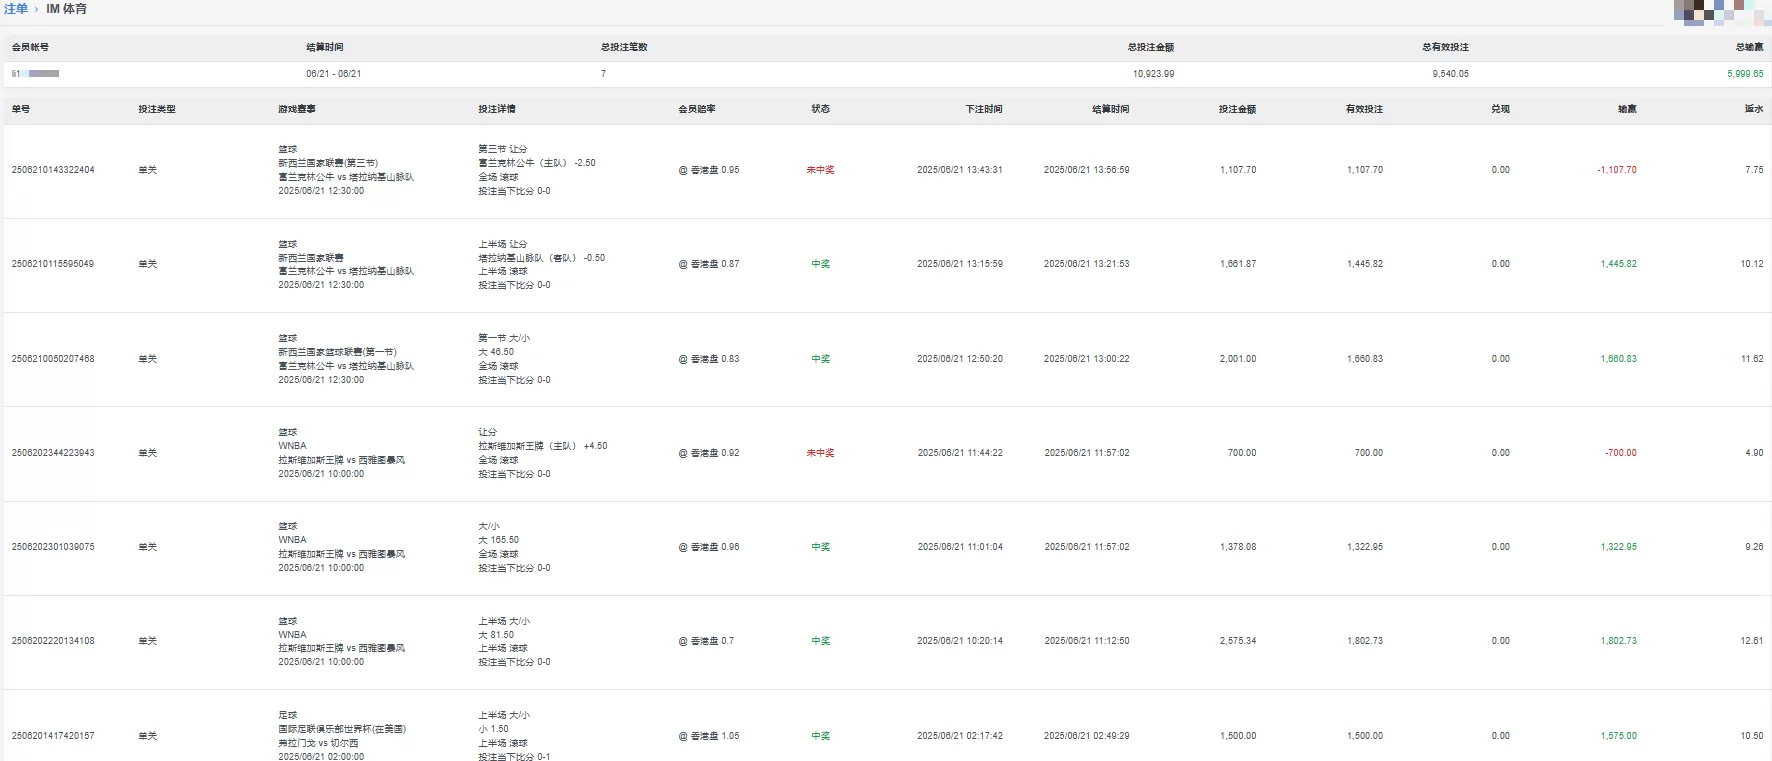Screen dimensions: 1772x761
Task: Select win/loss value 1,575.00
Action: coord(1619,736)
